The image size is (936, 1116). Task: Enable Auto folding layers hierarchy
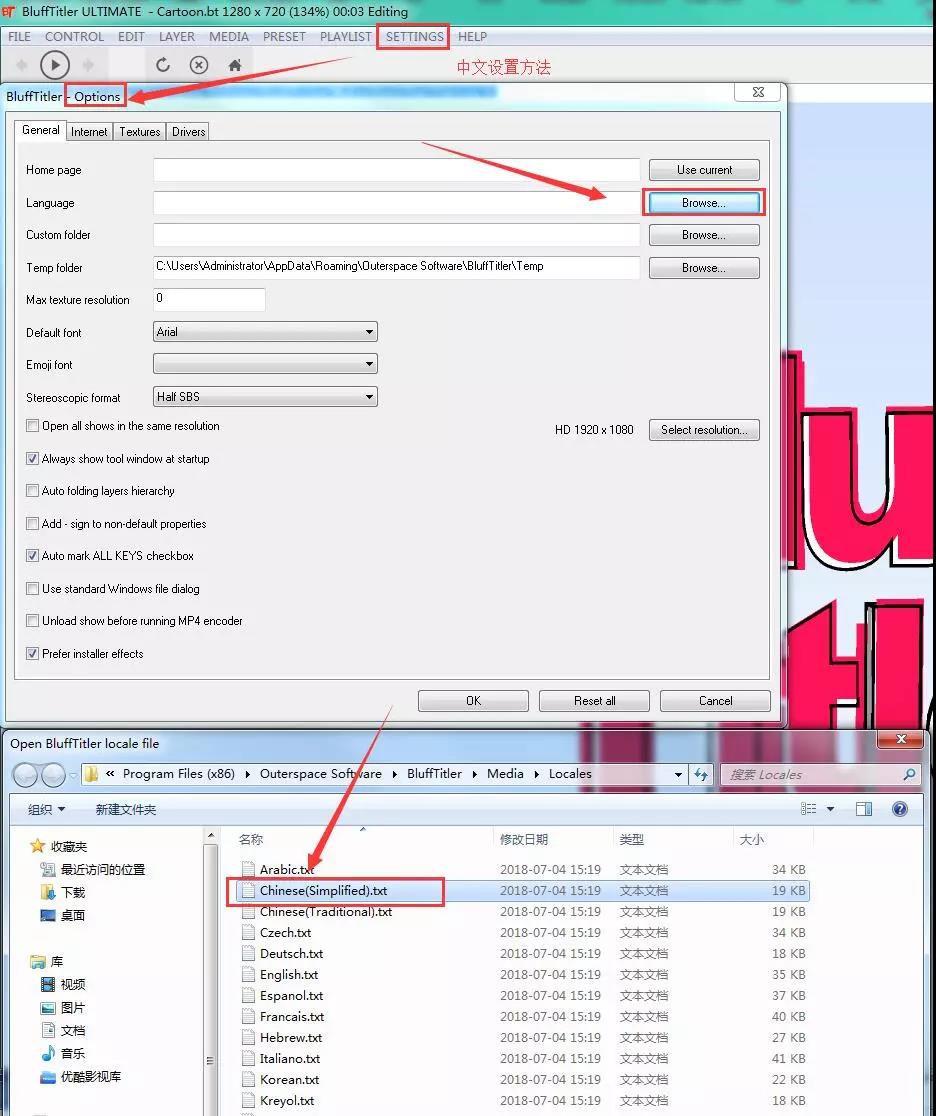click(x=32, y=490)
